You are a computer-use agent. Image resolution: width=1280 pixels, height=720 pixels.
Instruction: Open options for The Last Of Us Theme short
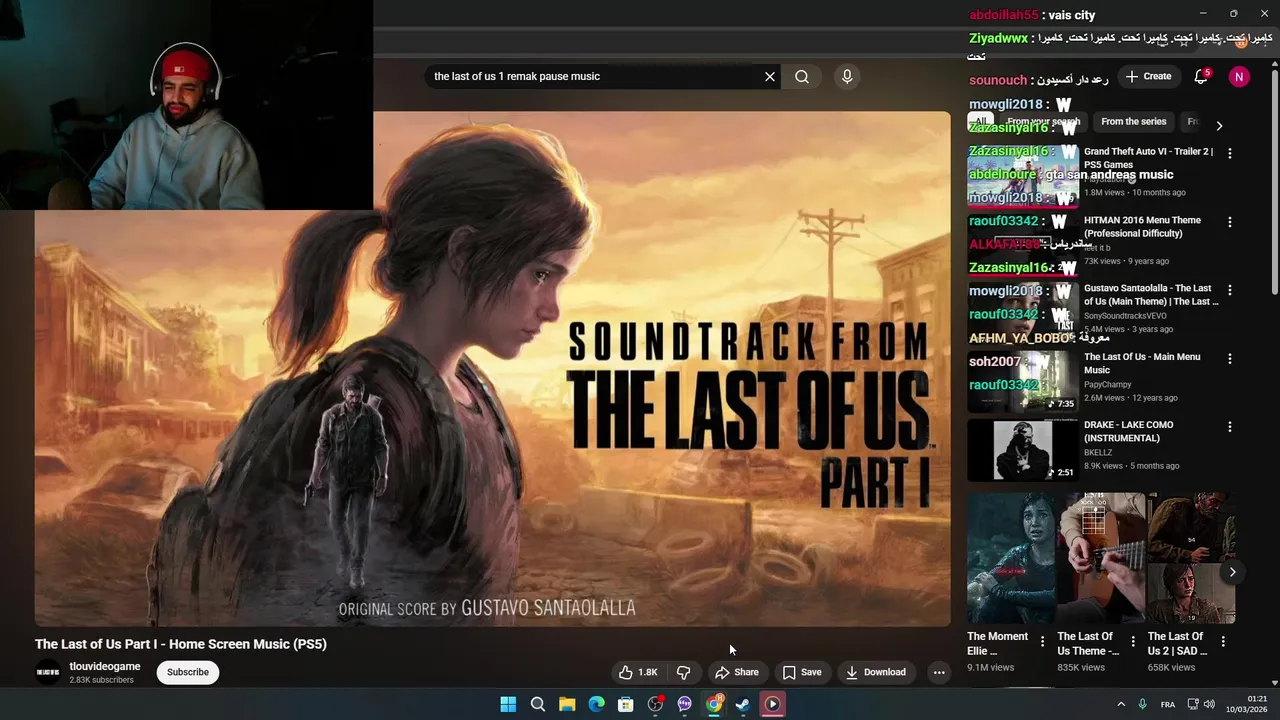tap(1133, 641)
